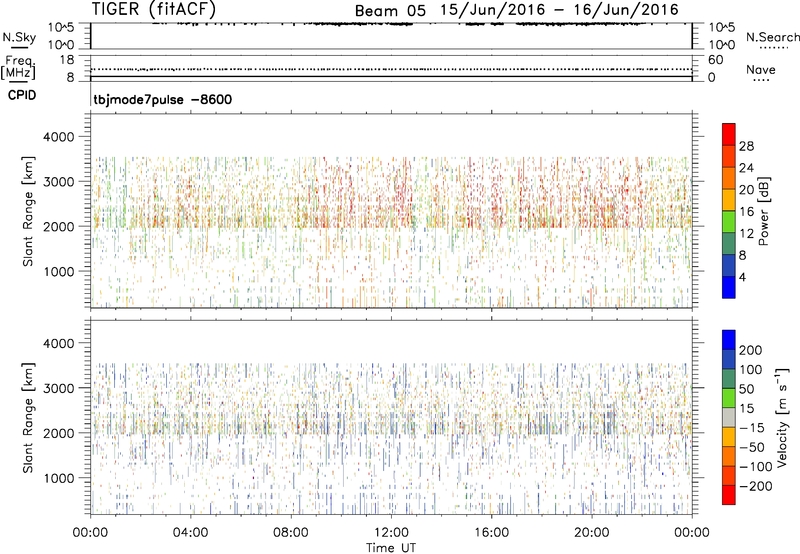The height and width of the screenshot is (554, 800).
Task: Click the '200' label on Velocity colorbar
Action: click(751, 350)
